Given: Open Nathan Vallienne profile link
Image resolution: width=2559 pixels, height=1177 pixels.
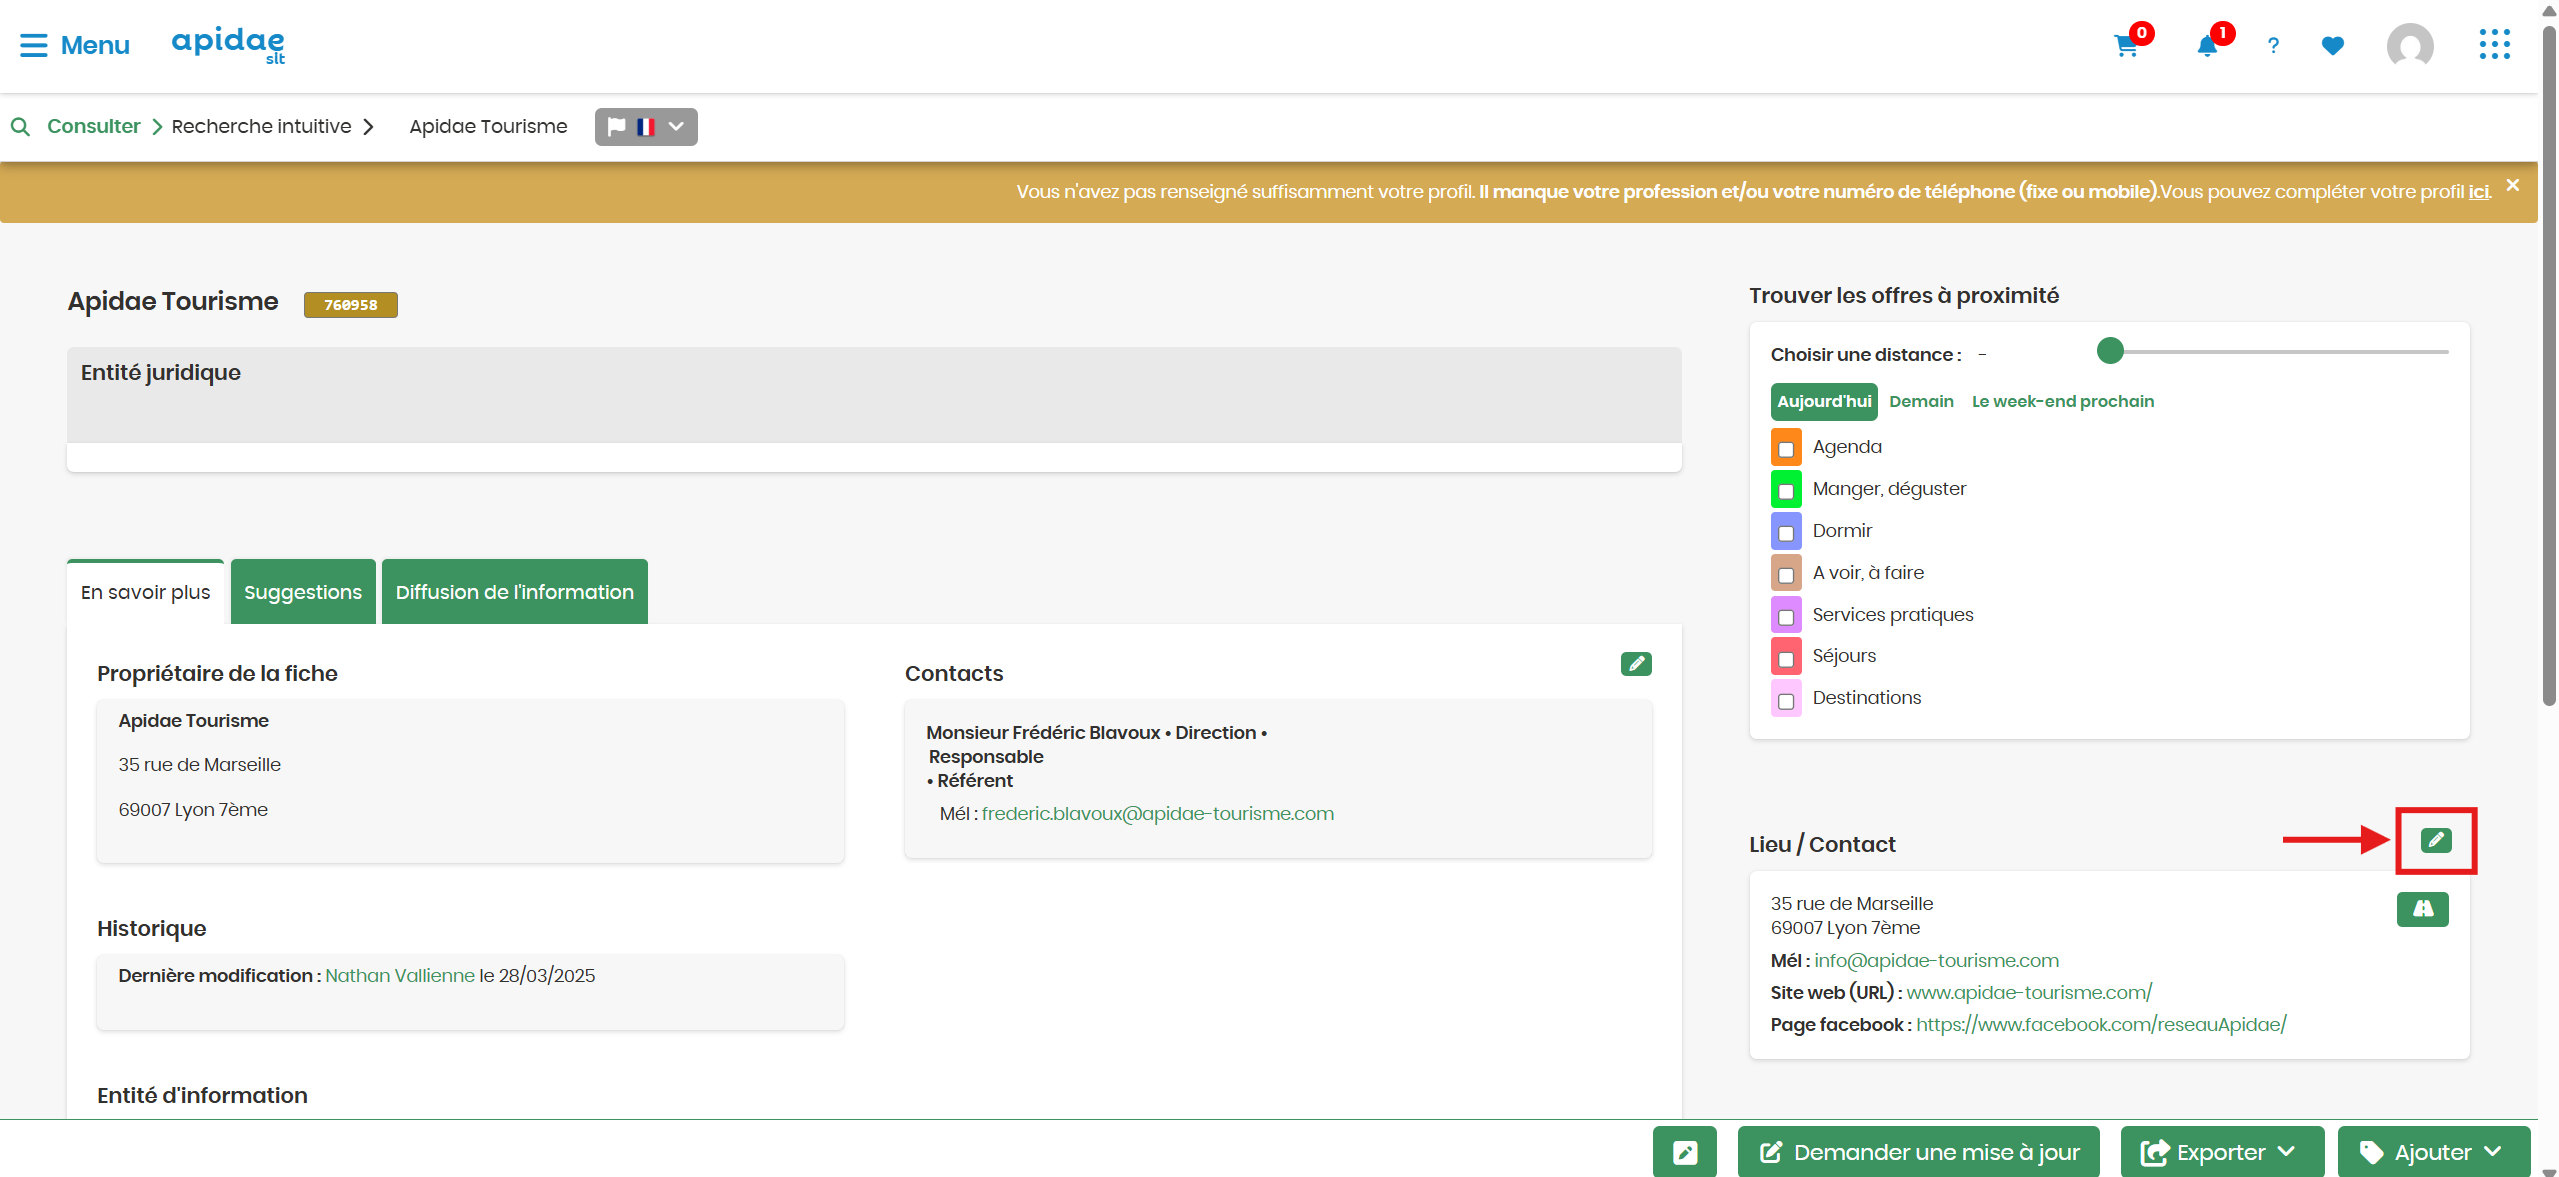Looking at the screenshot, I should [x=400, y=976].
